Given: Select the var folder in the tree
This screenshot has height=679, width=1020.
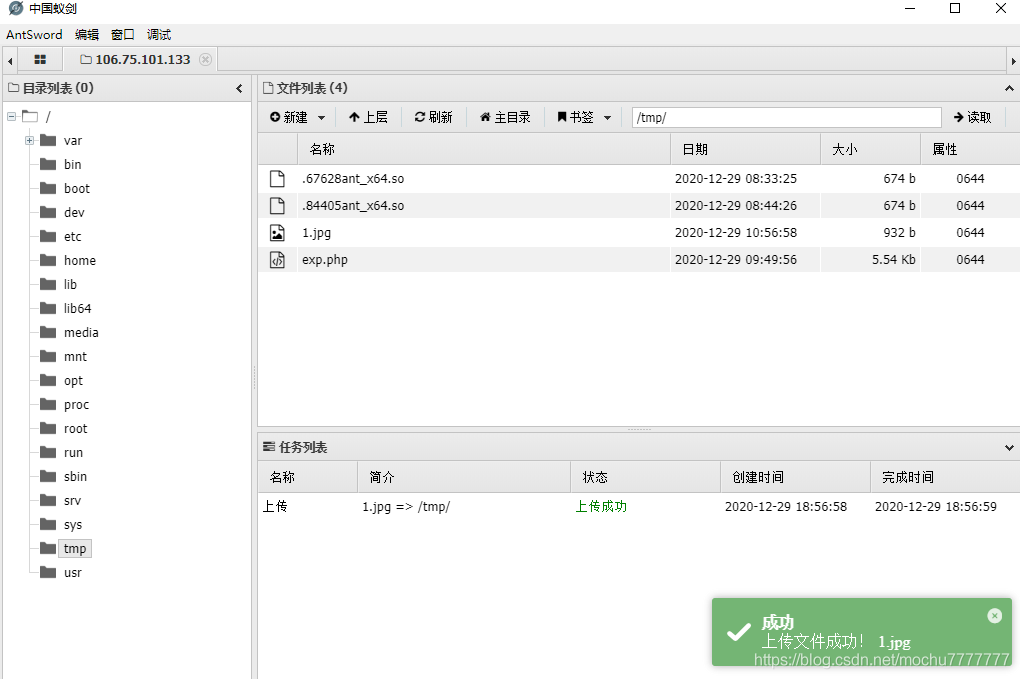Looking at the screenshot, I should pos(73,140).
